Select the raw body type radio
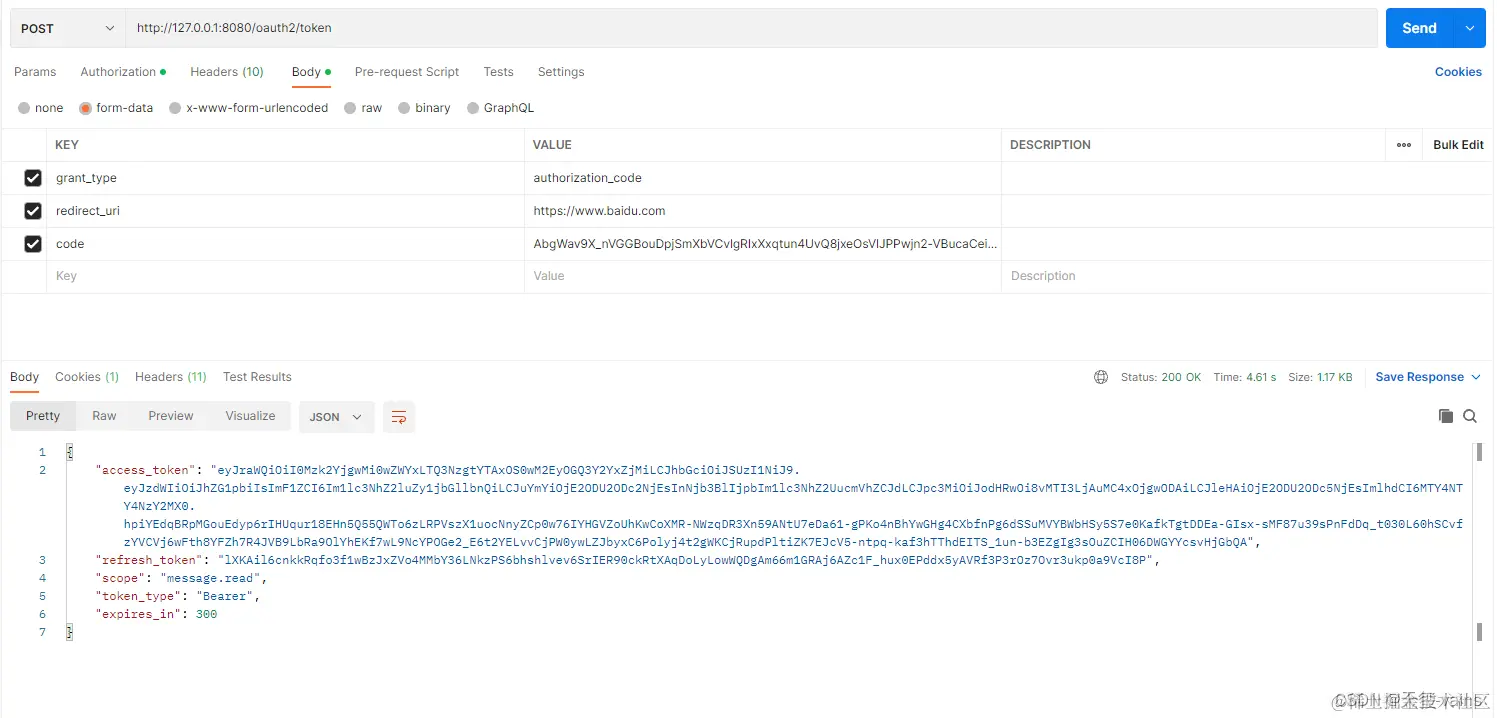The image size is (1497, 718). (350, 108)
